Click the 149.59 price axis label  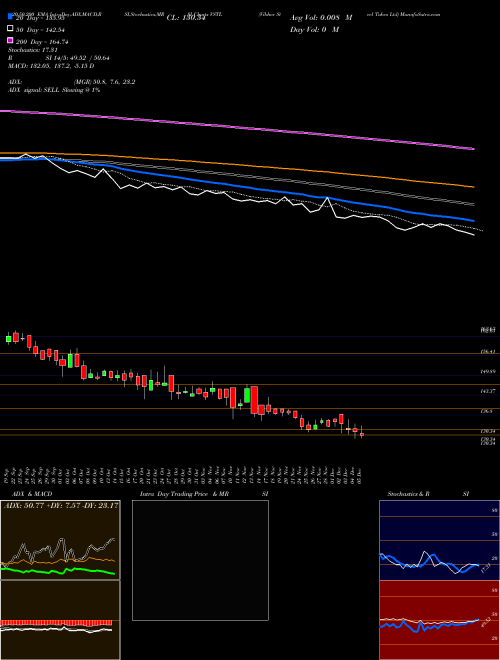click(489, 372)
